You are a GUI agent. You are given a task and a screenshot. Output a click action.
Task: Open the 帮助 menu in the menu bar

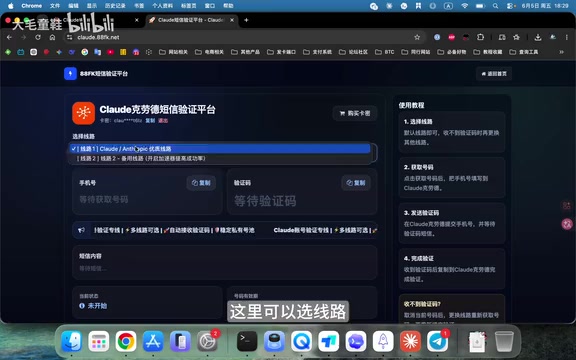(228, 6)
